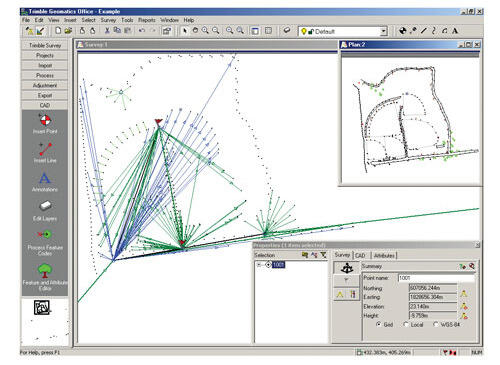Select the Insert Line tool
This screenshot has width=500, height=365.
click(45, 153)
